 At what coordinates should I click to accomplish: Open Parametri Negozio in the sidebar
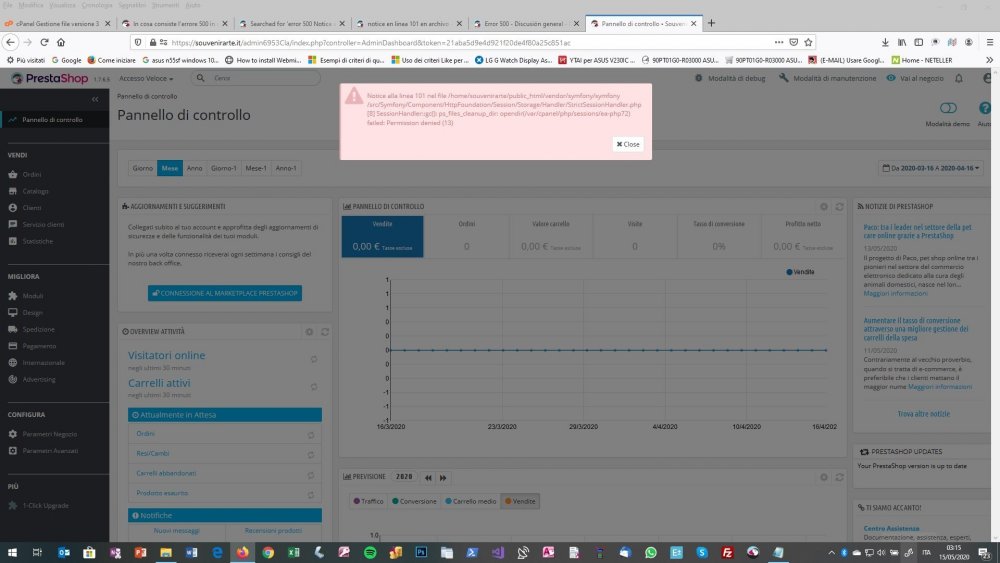coord(50,434)
